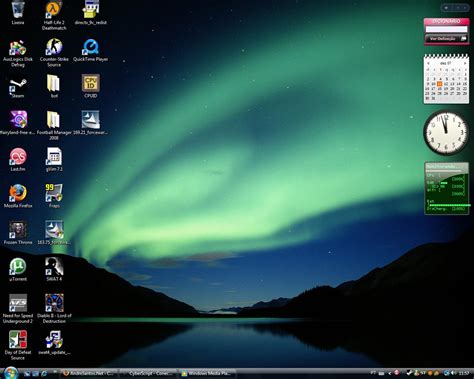Launch SWAT 4 game shortcut
This screenshot has width=474, height=379.
click(x=54, y=269)
